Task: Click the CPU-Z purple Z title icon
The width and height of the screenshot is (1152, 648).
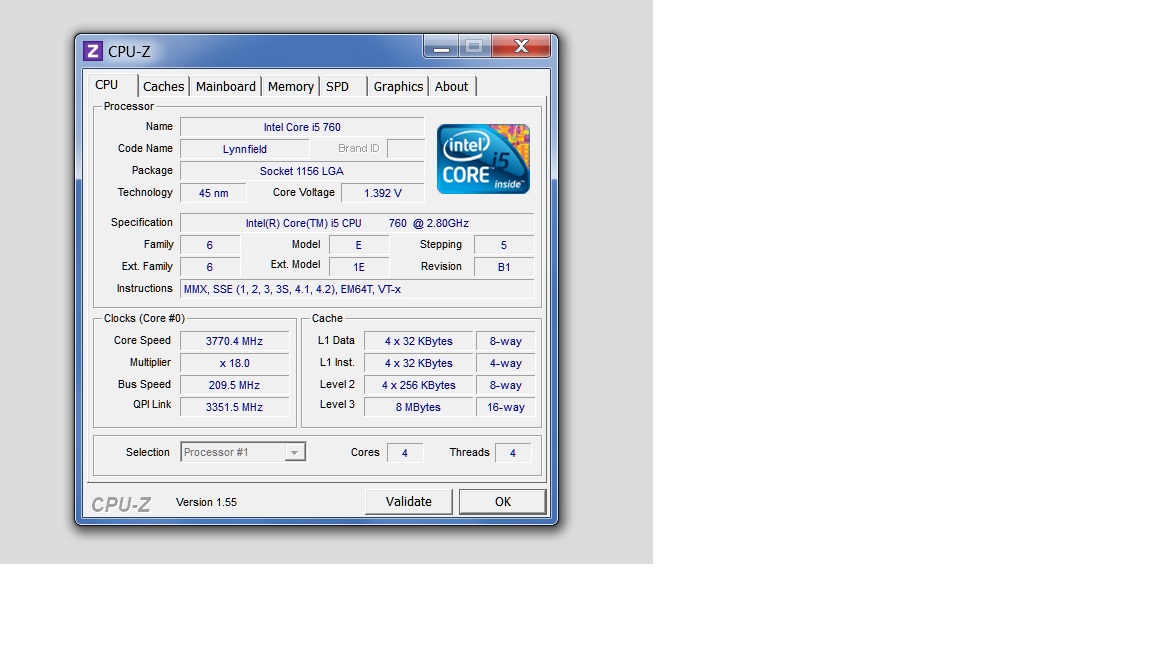Action: (93, 51)
